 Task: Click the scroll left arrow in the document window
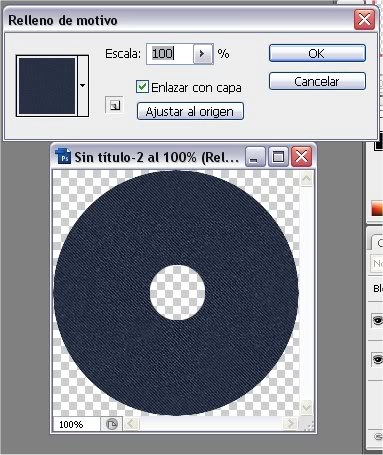tap(131, 424)
